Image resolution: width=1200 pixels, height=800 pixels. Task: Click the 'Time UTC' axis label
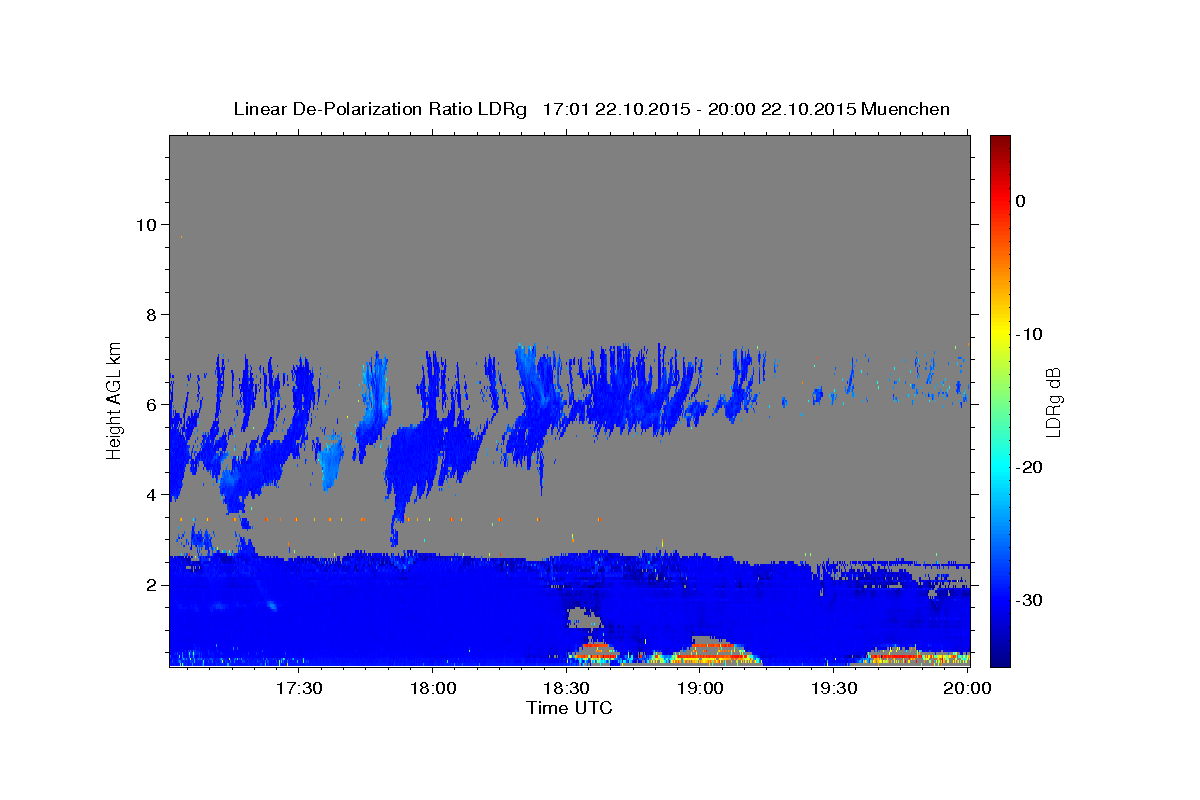(569, 708)
